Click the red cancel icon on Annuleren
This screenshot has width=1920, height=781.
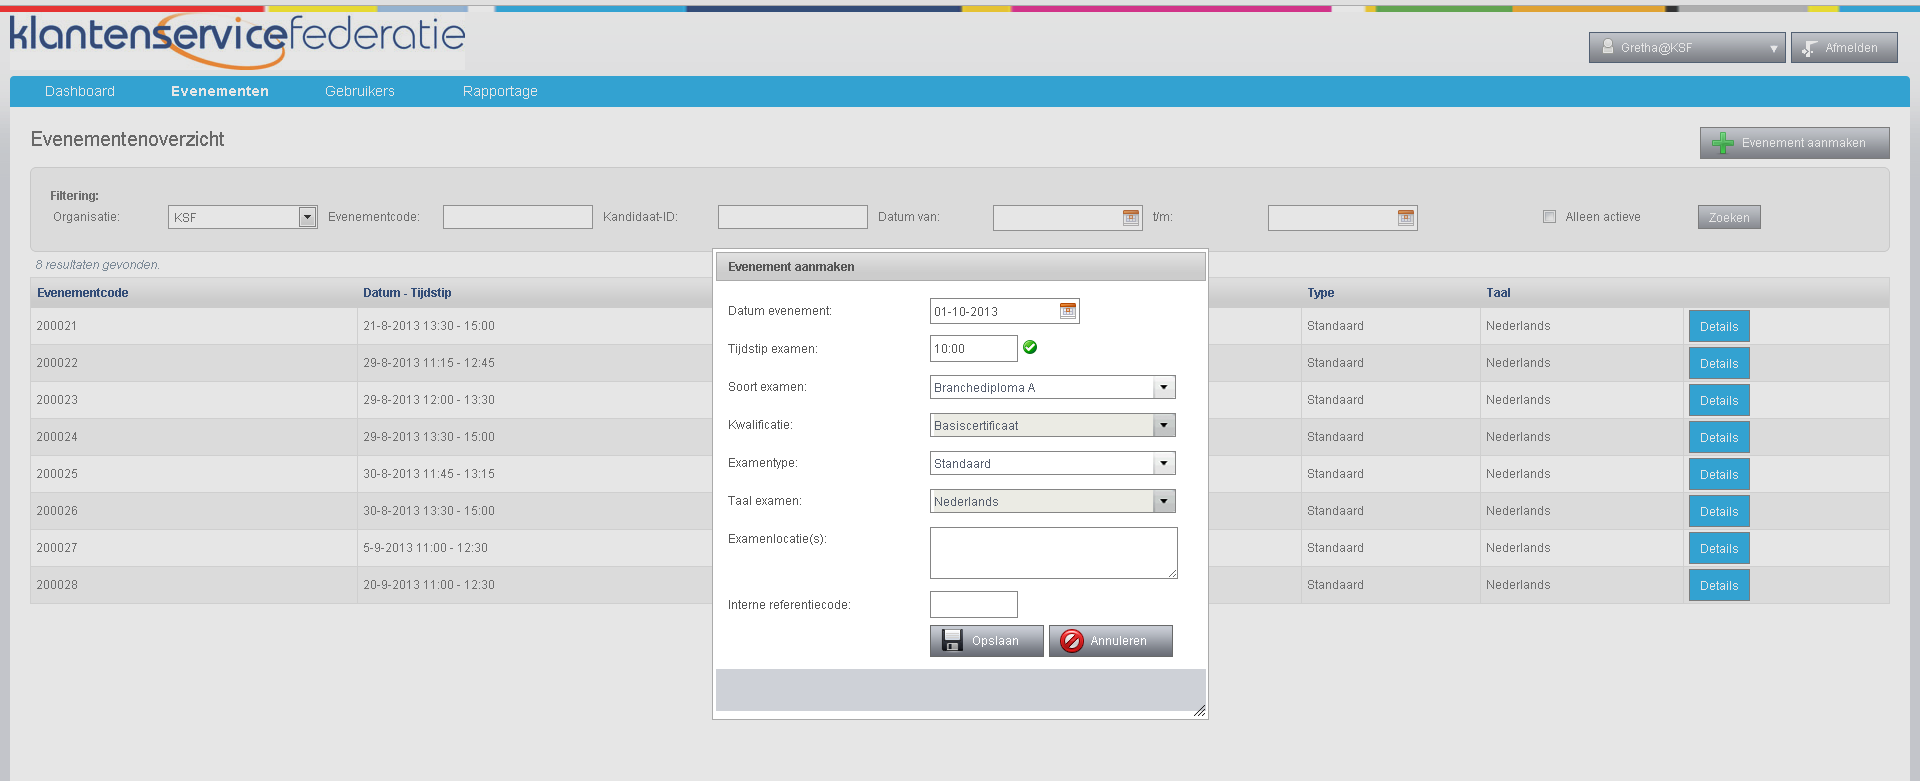(1071, 641)
